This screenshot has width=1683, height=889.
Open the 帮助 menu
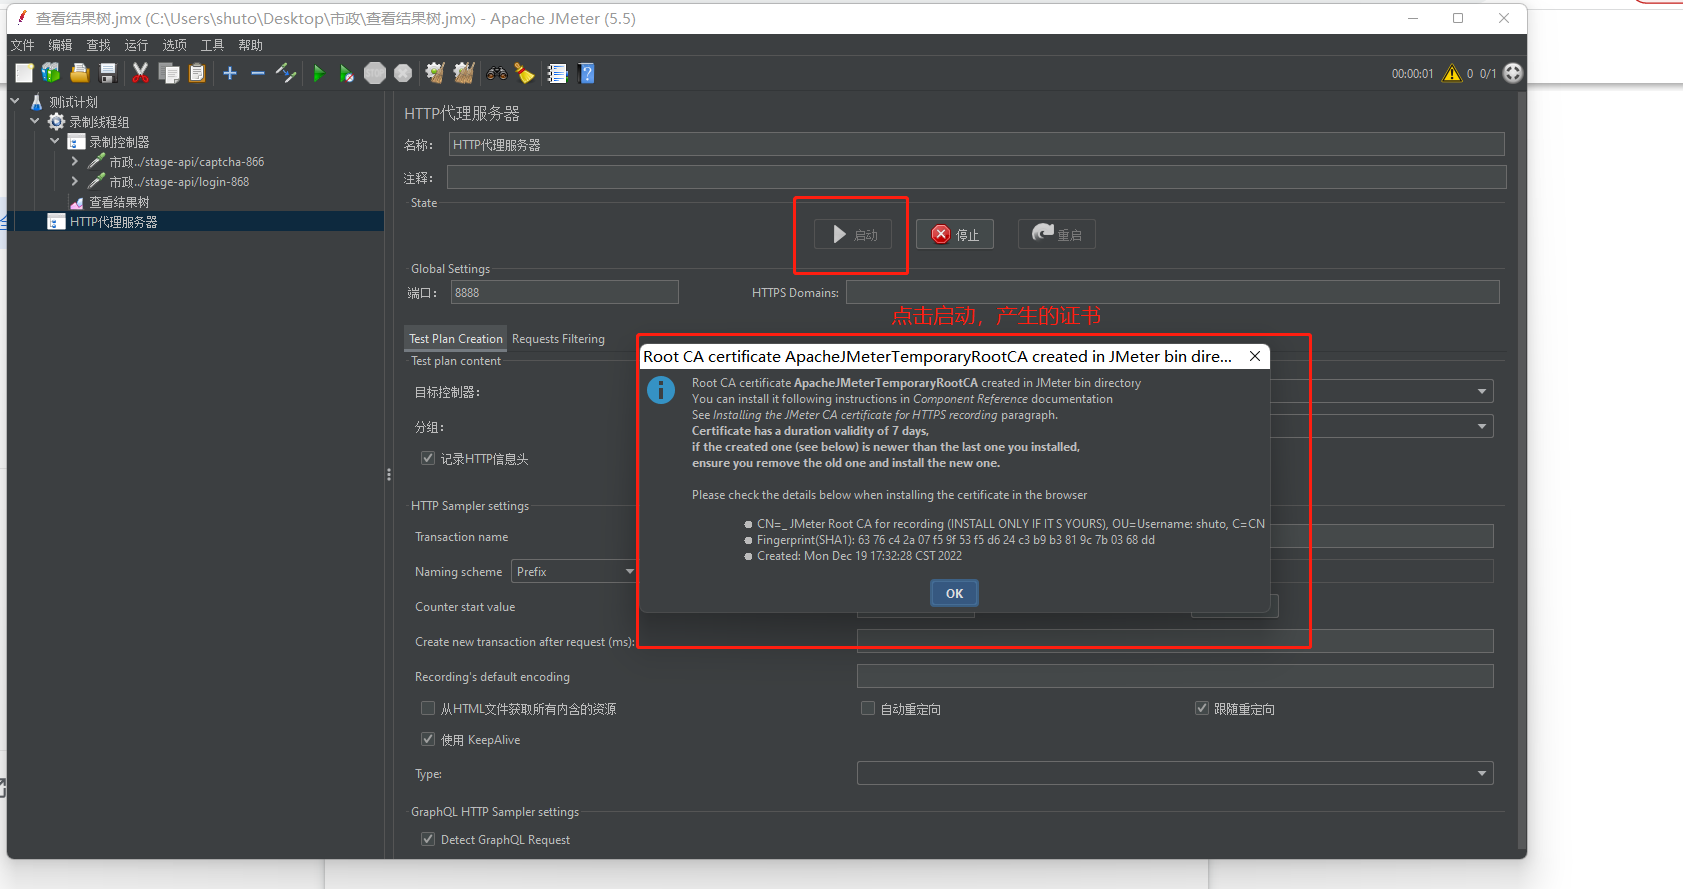click(x=250, y=45)
